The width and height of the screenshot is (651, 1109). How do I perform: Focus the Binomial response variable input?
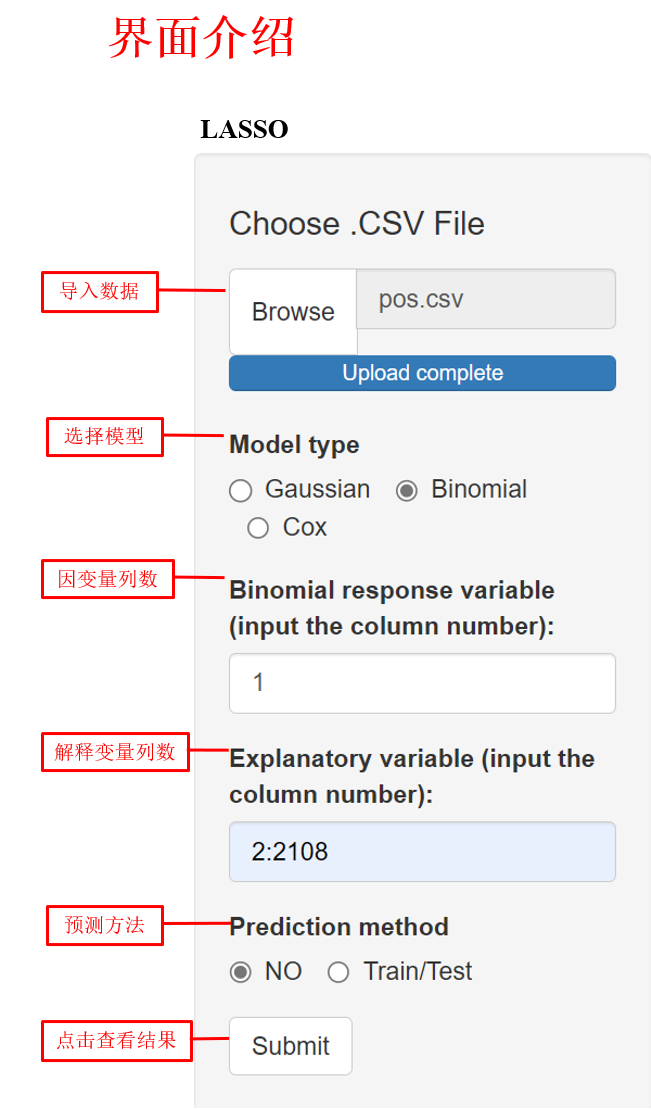click(422, 683)
